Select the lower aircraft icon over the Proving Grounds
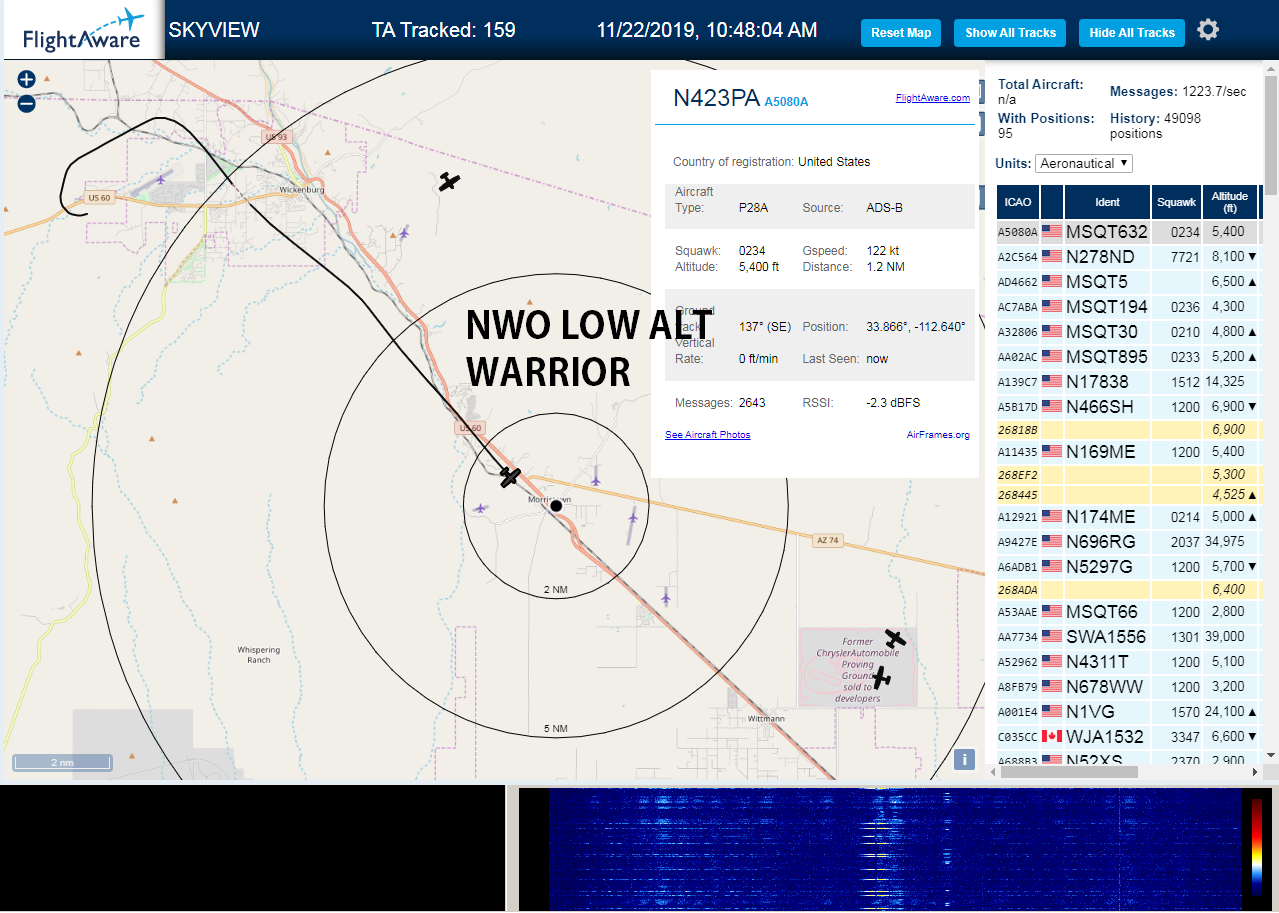The image size is (1279, 913). [x=881, y=678]
